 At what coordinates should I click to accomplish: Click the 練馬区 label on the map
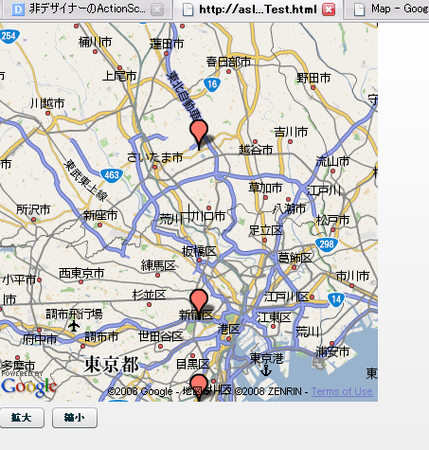point(158,266)
